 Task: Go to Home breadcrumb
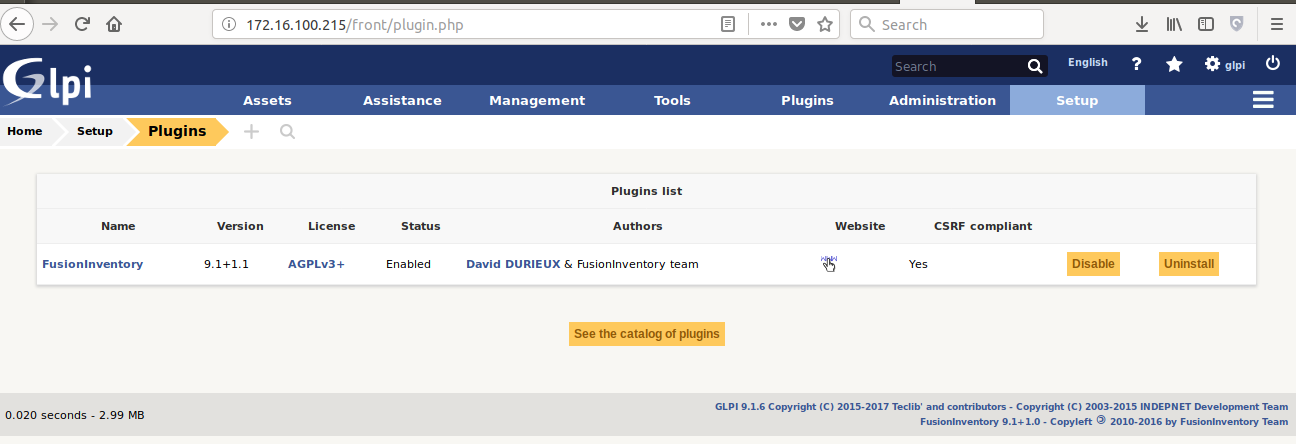tap(25, 131)
